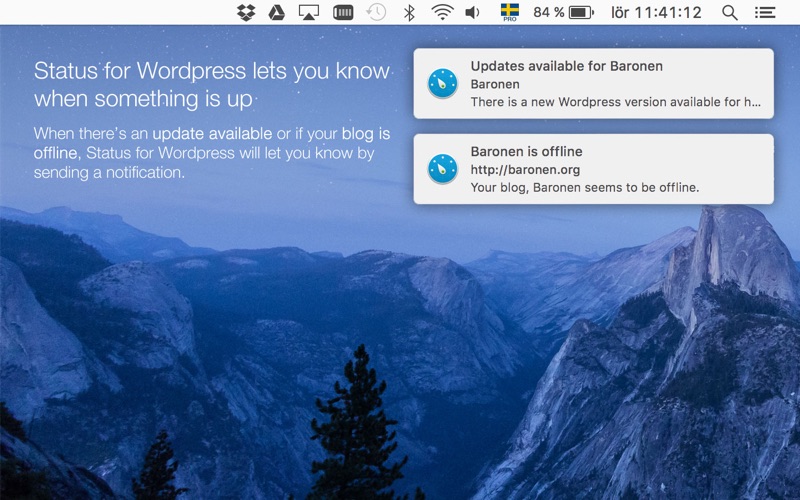Screen dimensions: 800x500
Task: Open the Updates available for Baronen notification
Action: (x=593, y=84)
